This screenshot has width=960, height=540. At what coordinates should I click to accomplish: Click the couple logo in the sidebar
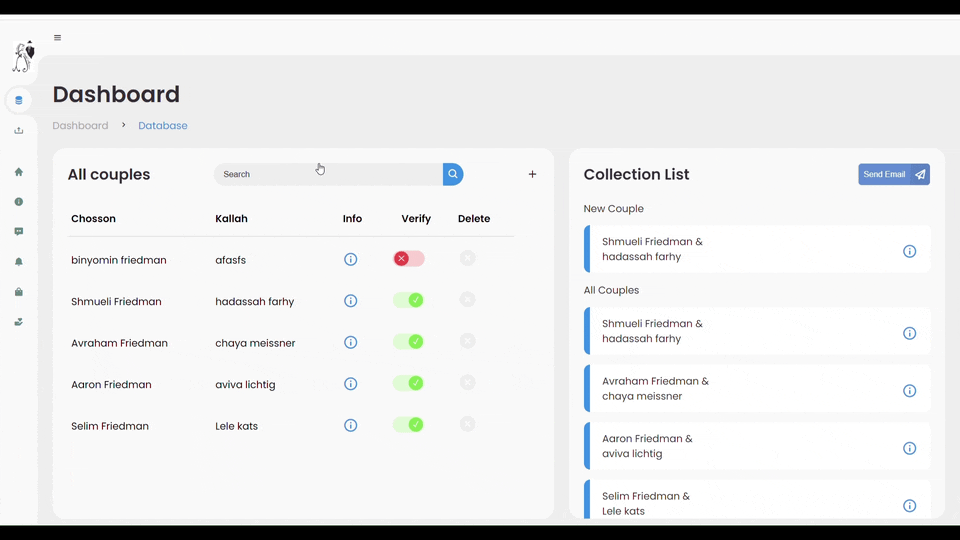coord(24,57)
